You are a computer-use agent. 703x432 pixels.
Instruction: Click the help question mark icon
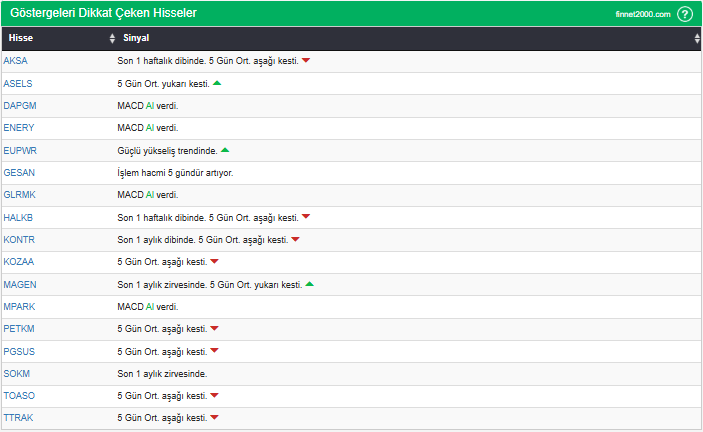point(685,14)
